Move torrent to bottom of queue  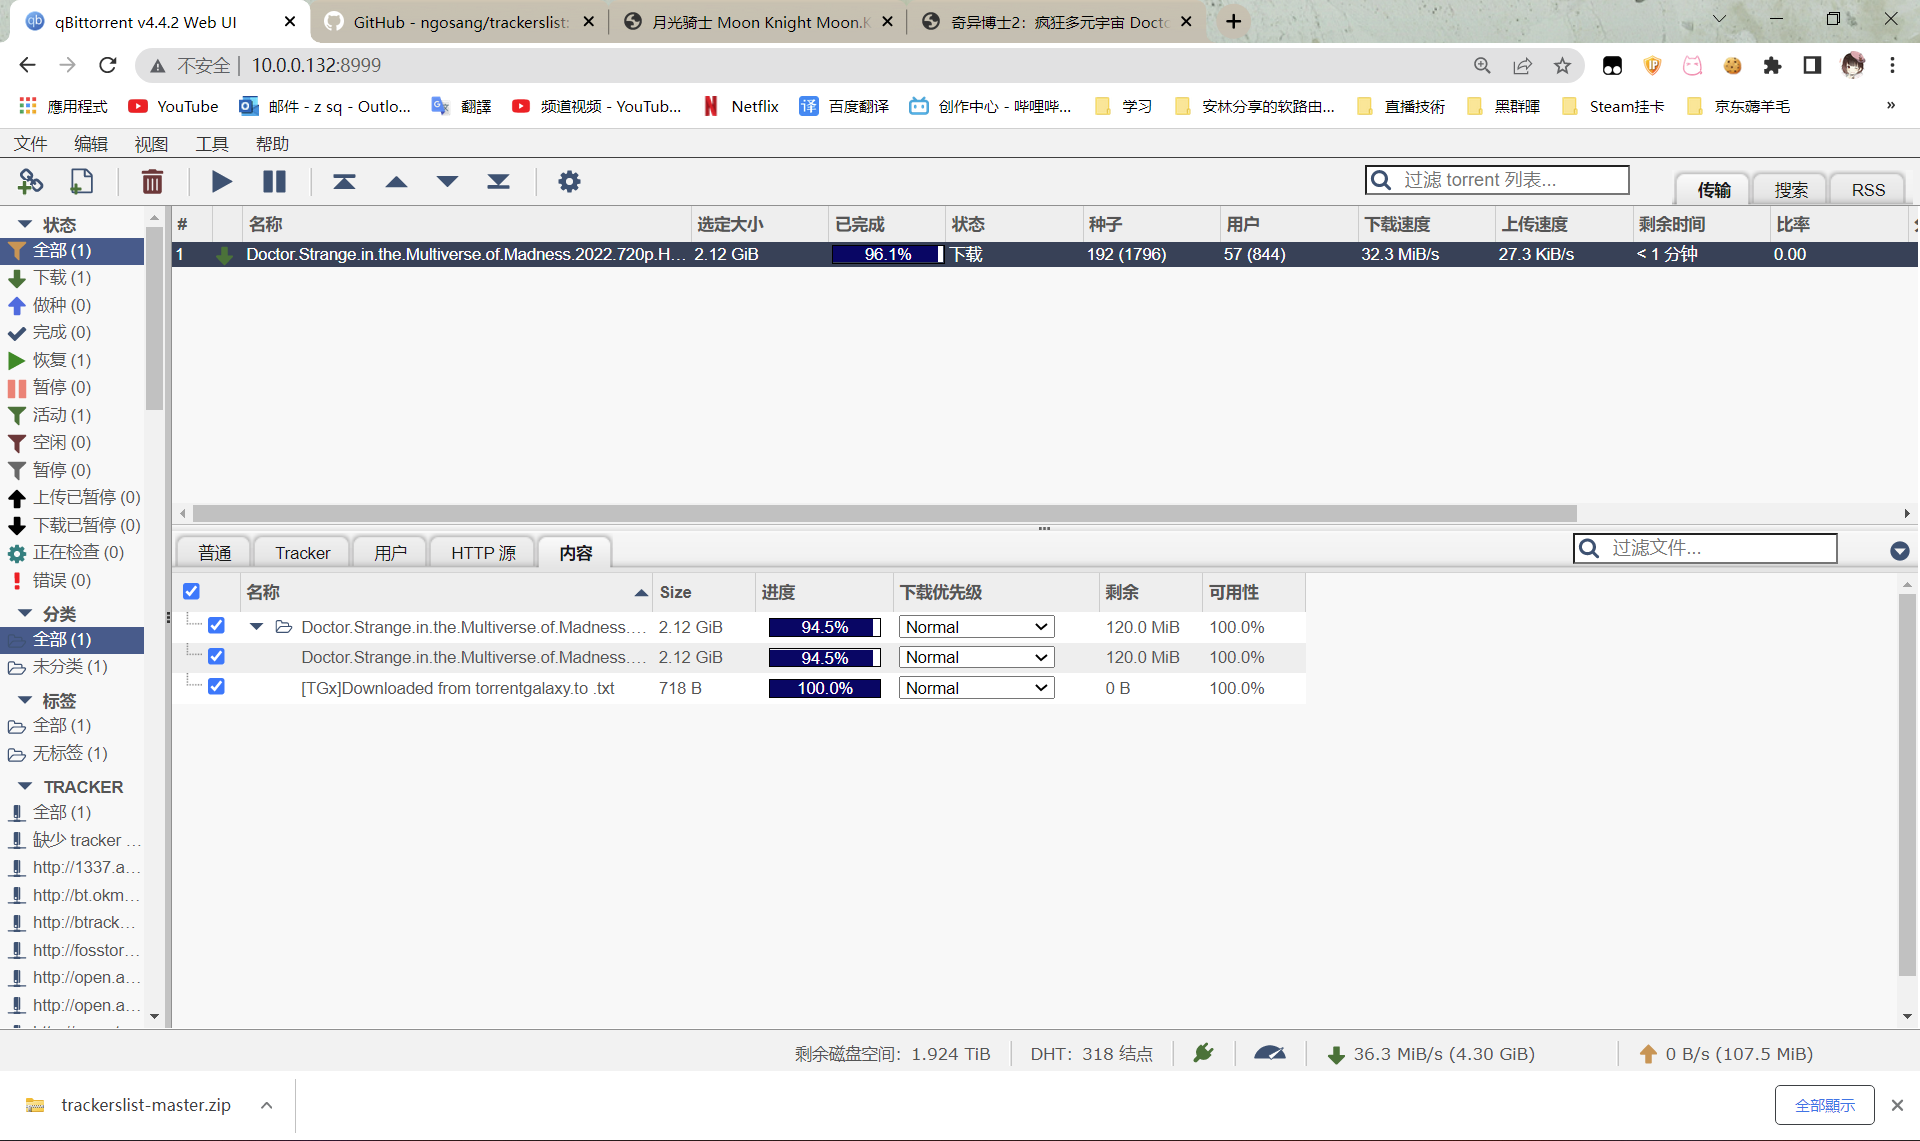pos(498,181)
